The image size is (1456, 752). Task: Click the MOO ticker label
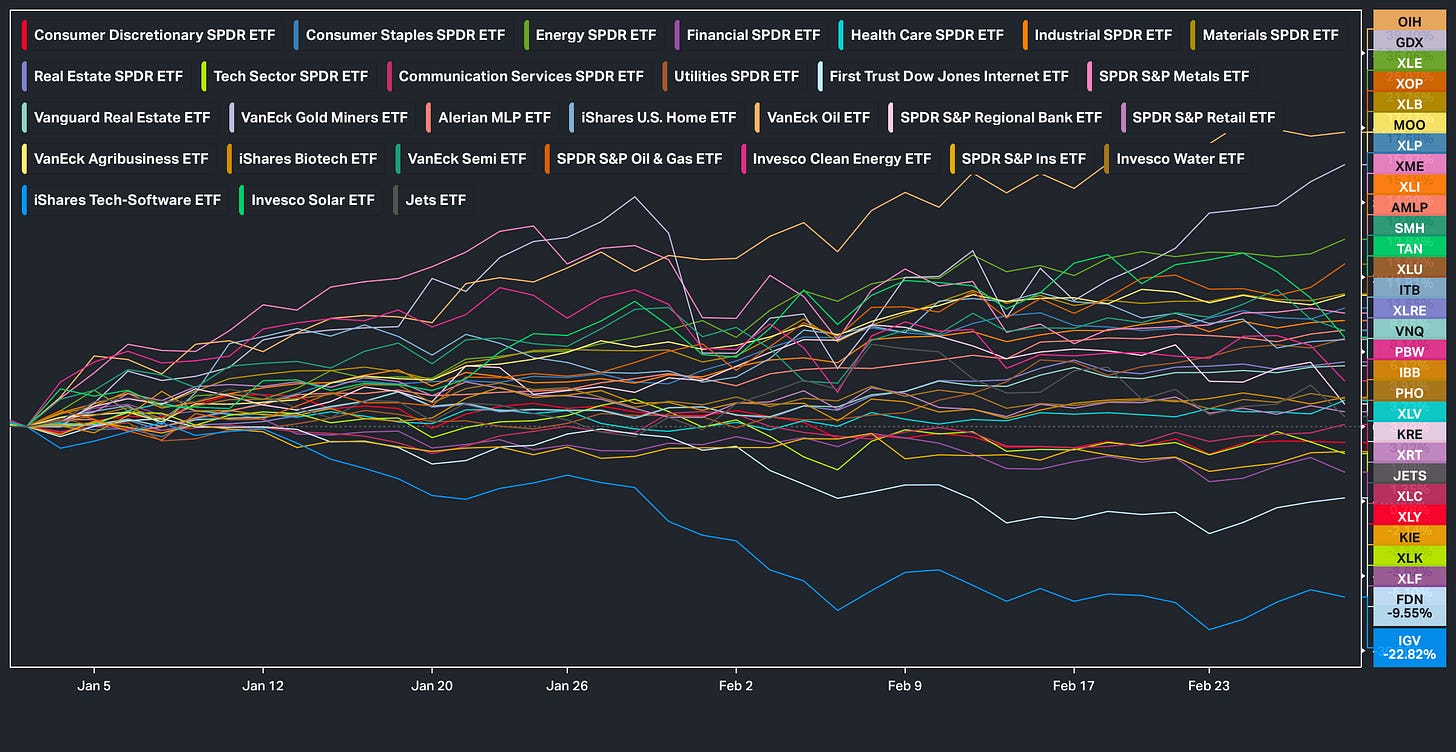pyautogui.click(x=1409, y=124)
